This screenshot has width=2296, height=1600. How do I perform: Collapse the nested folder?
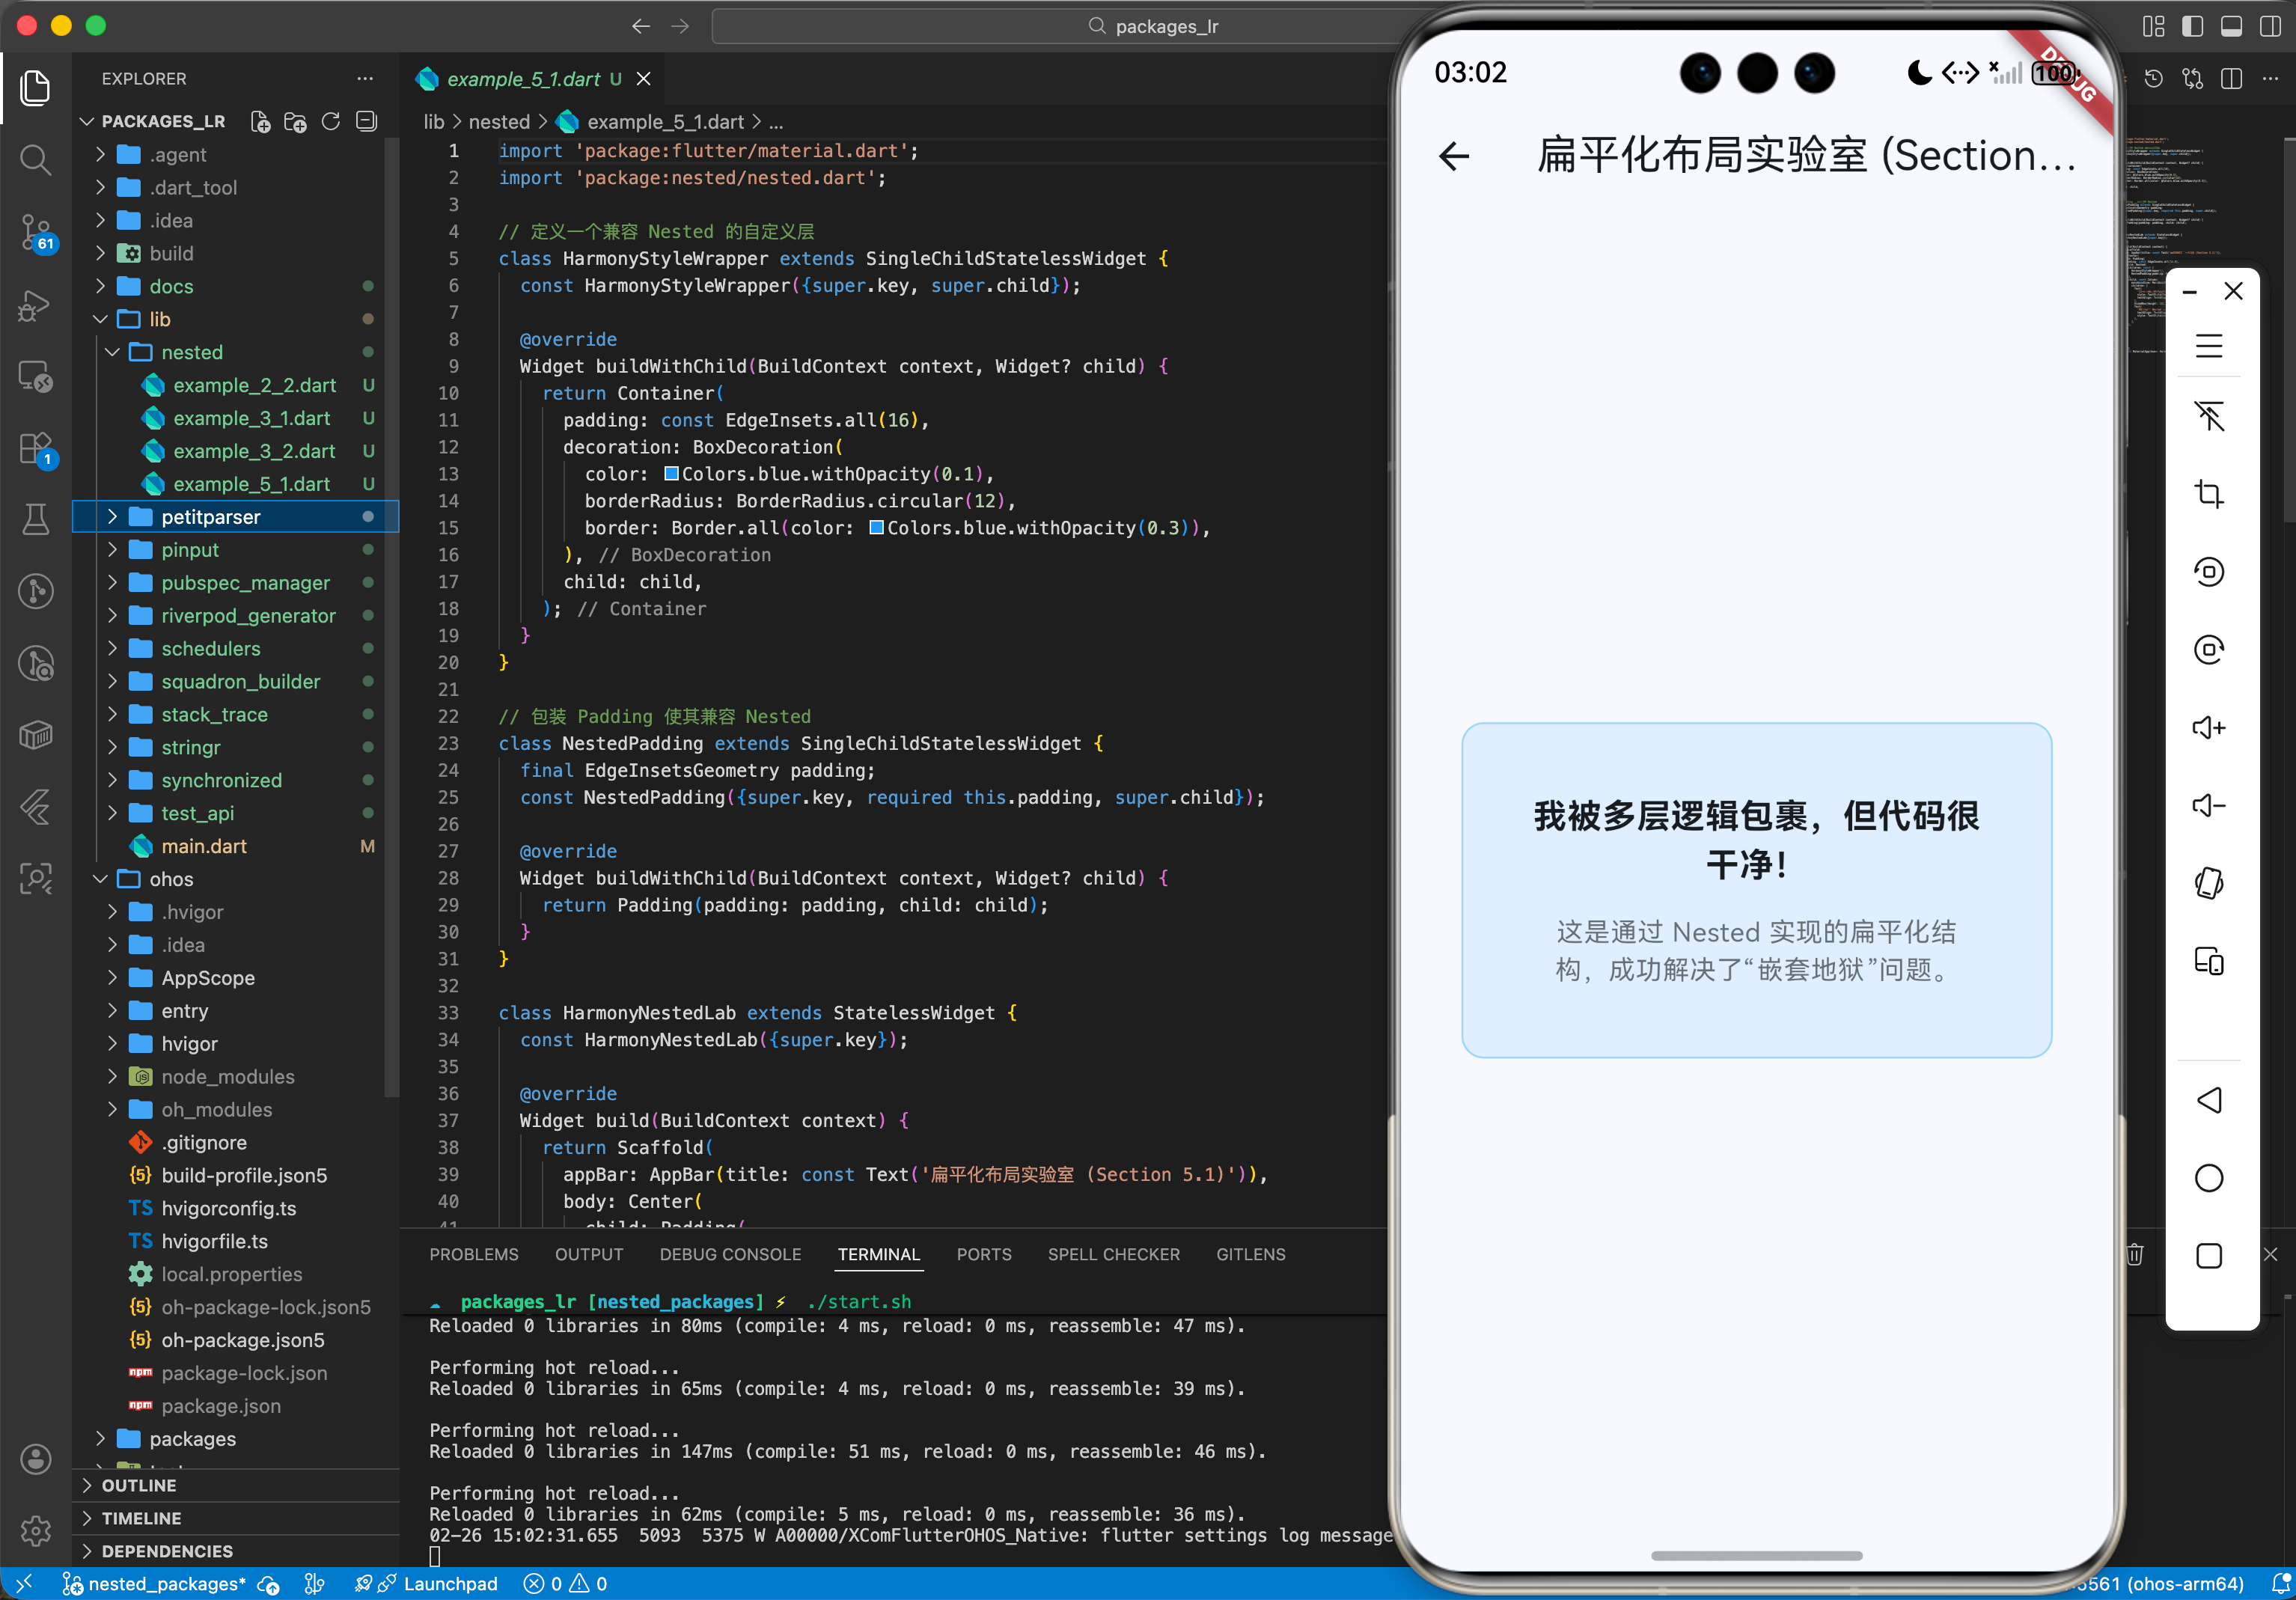pyautogui.click(x=236, y=352)
